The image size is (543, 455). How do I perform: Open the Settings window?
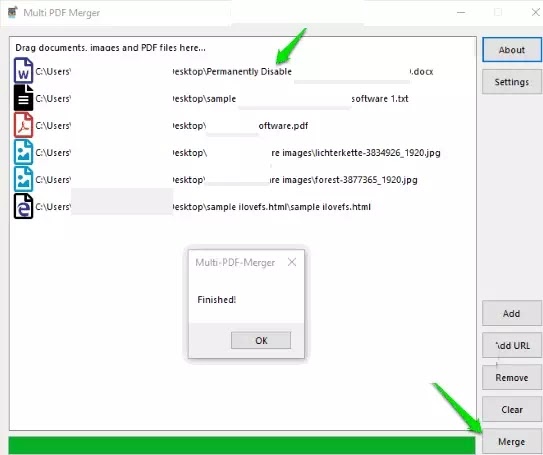(511, 82)
